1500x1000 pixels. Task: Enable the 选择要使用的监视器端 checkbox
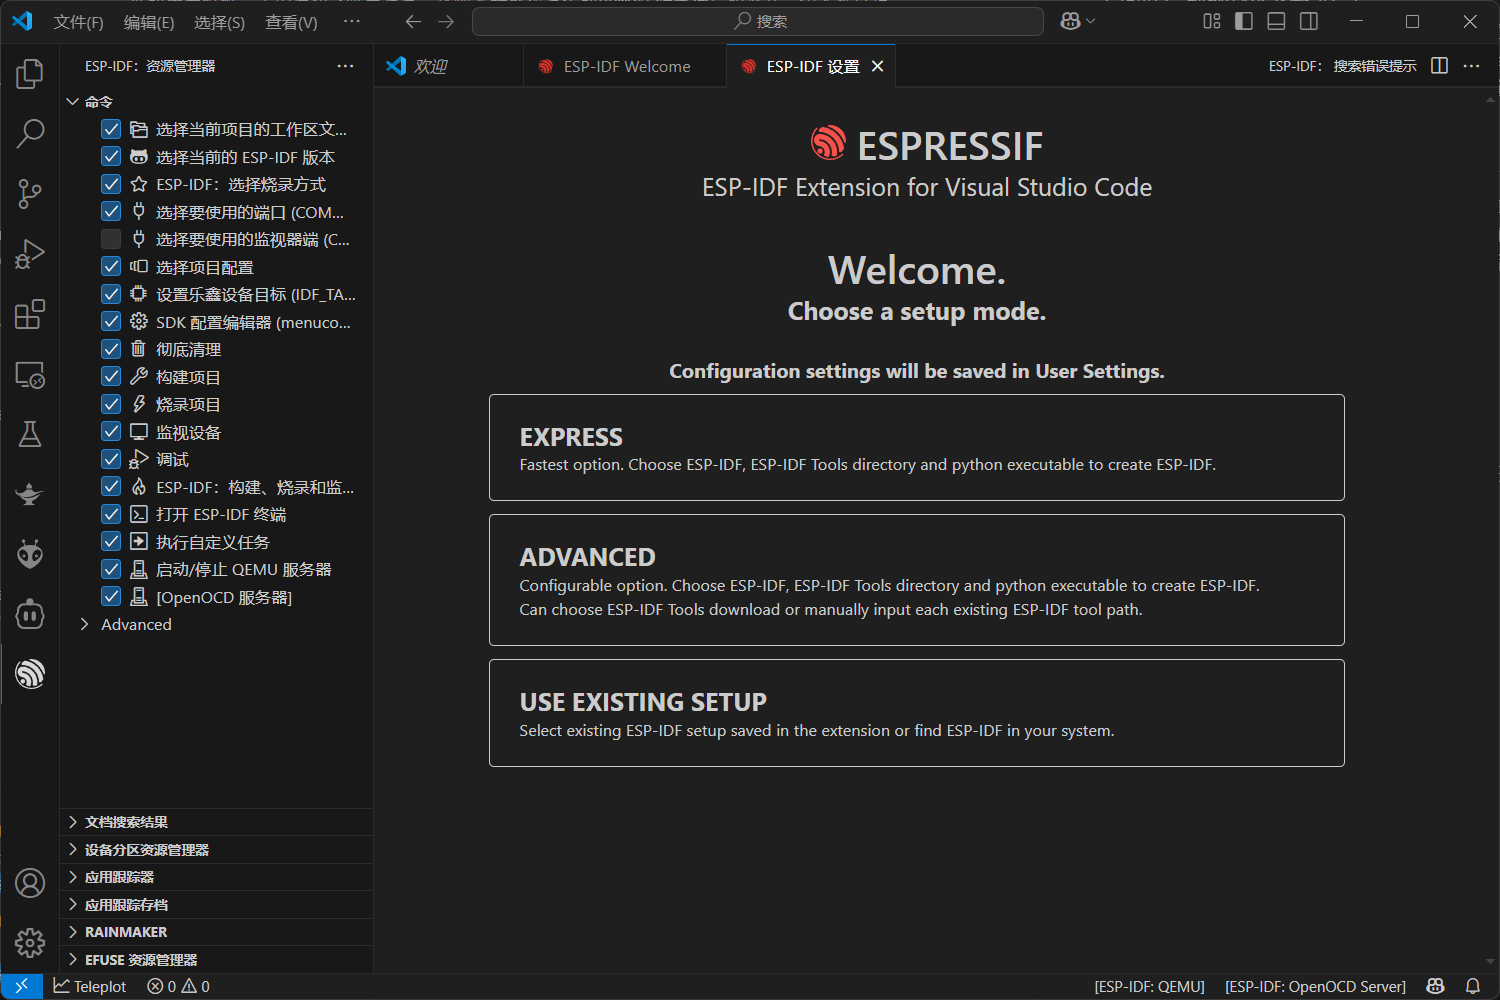point(110,238)
